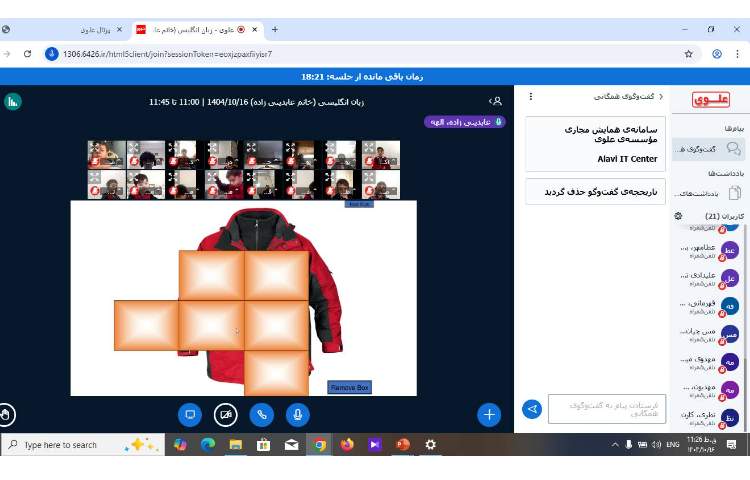Open the Chrome three-dot menu
750x480 pixels.
coord(737,54)
